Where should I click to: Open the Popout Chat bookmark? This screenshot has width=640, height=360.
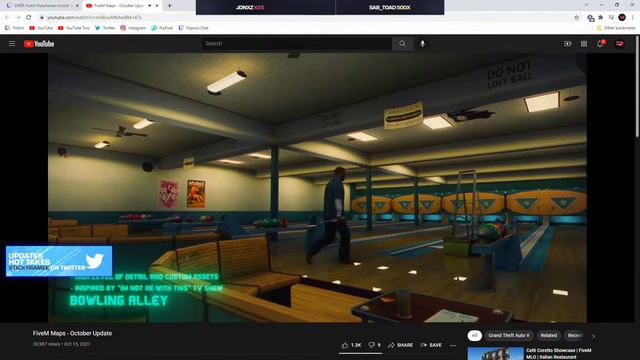193,28
